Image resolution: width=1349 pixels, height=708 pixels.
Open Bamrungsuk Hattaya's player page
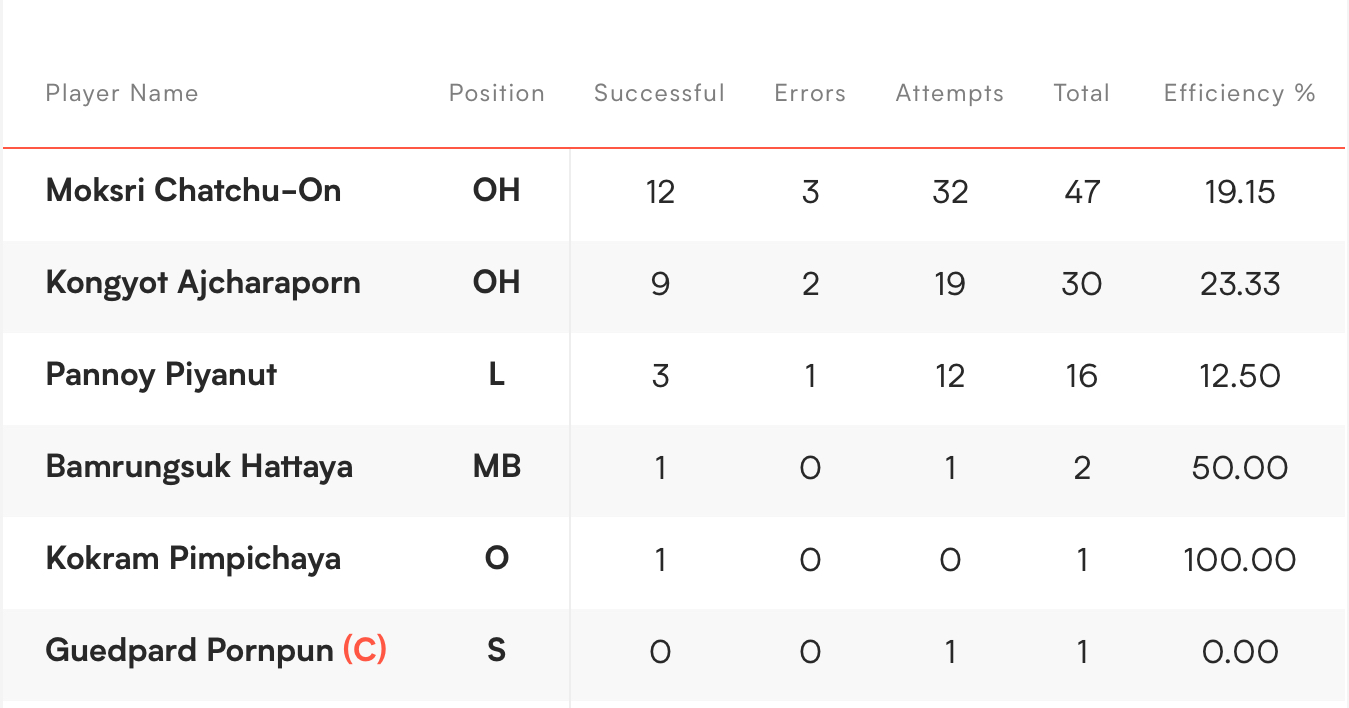(199, 467)
